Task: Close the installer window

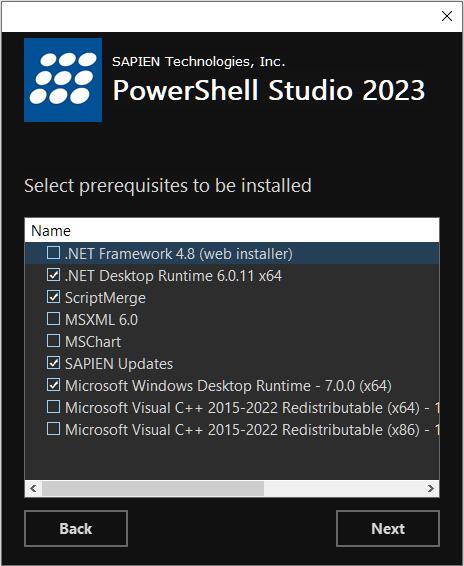Action: [x=447, y=16]
